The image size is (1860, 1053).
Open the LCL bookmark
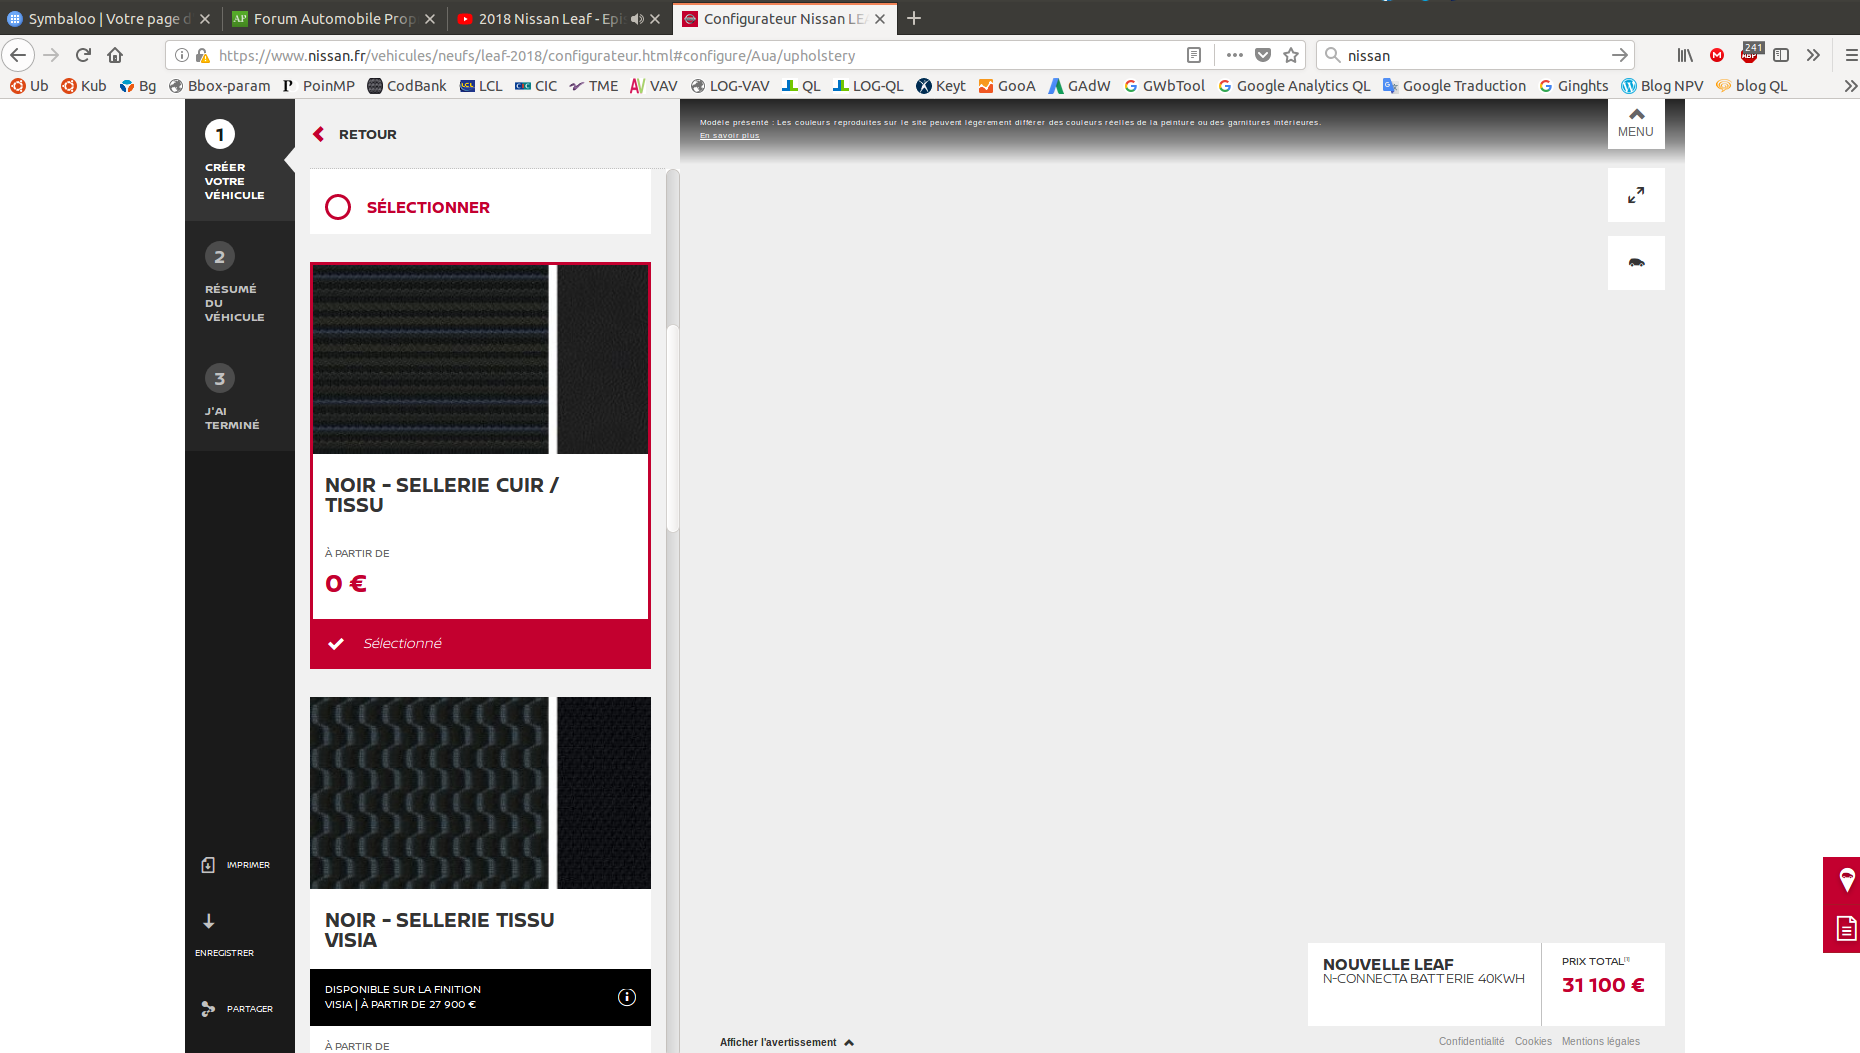(481, 86)
